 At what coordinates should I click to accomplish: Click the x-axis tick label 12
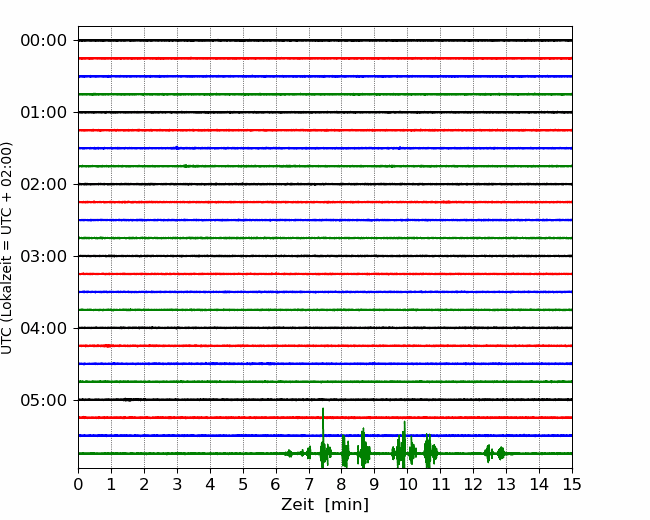pos(473,484)
